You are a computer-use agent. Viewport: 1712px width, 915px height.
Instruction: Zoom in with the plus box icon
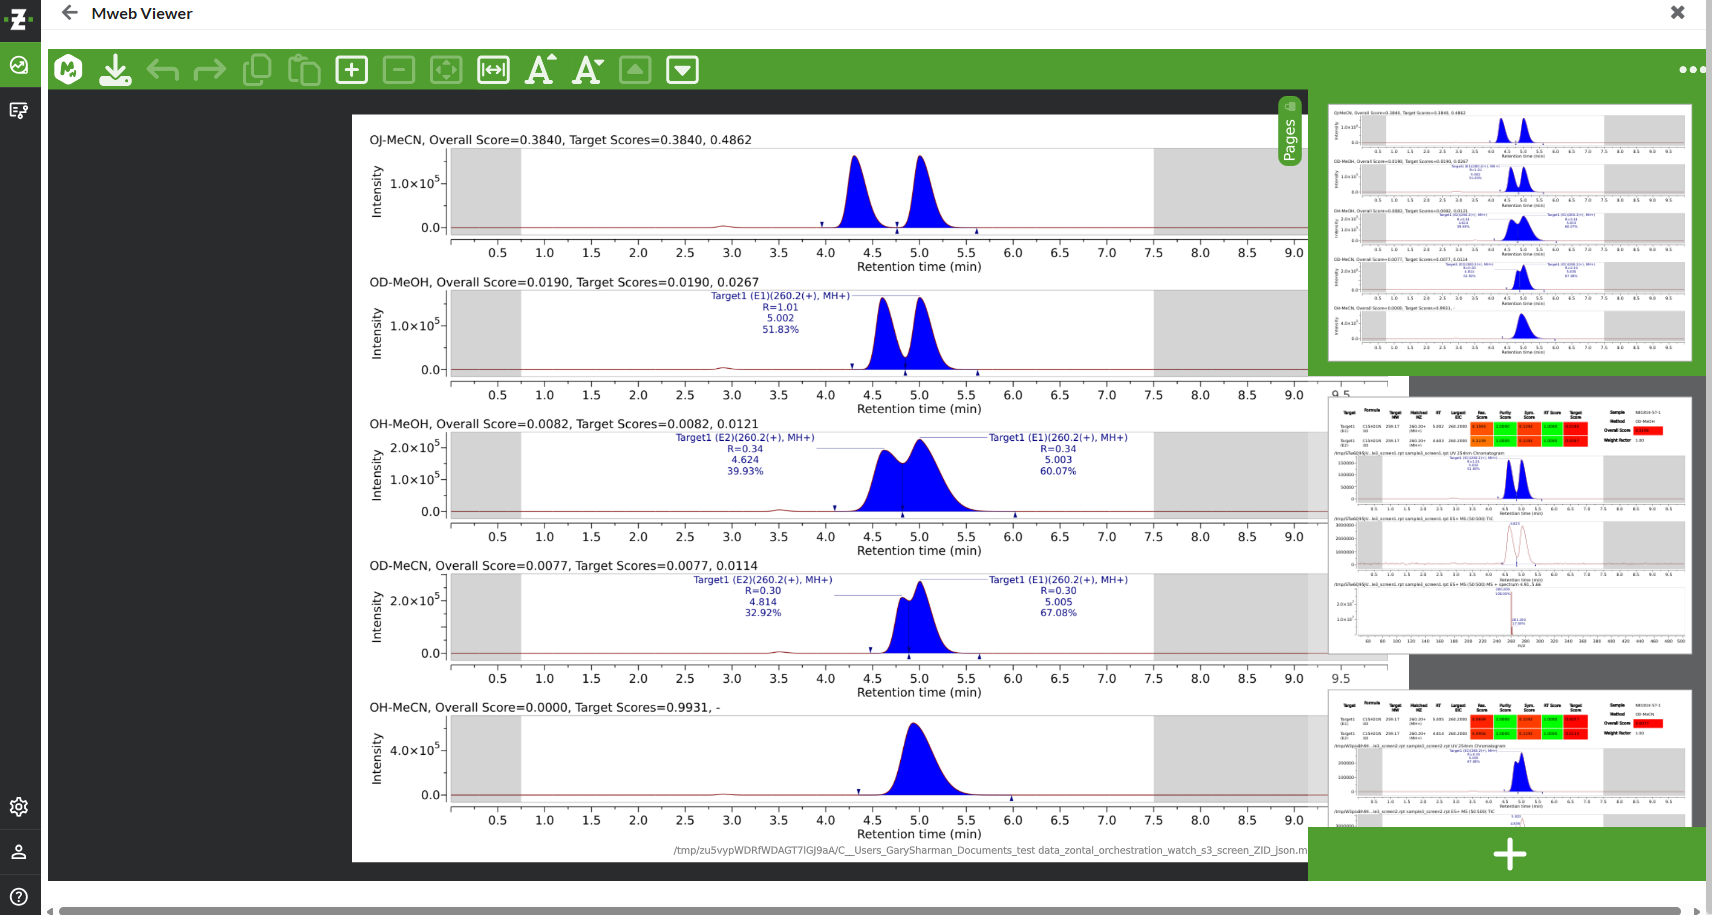click(351, 69)
